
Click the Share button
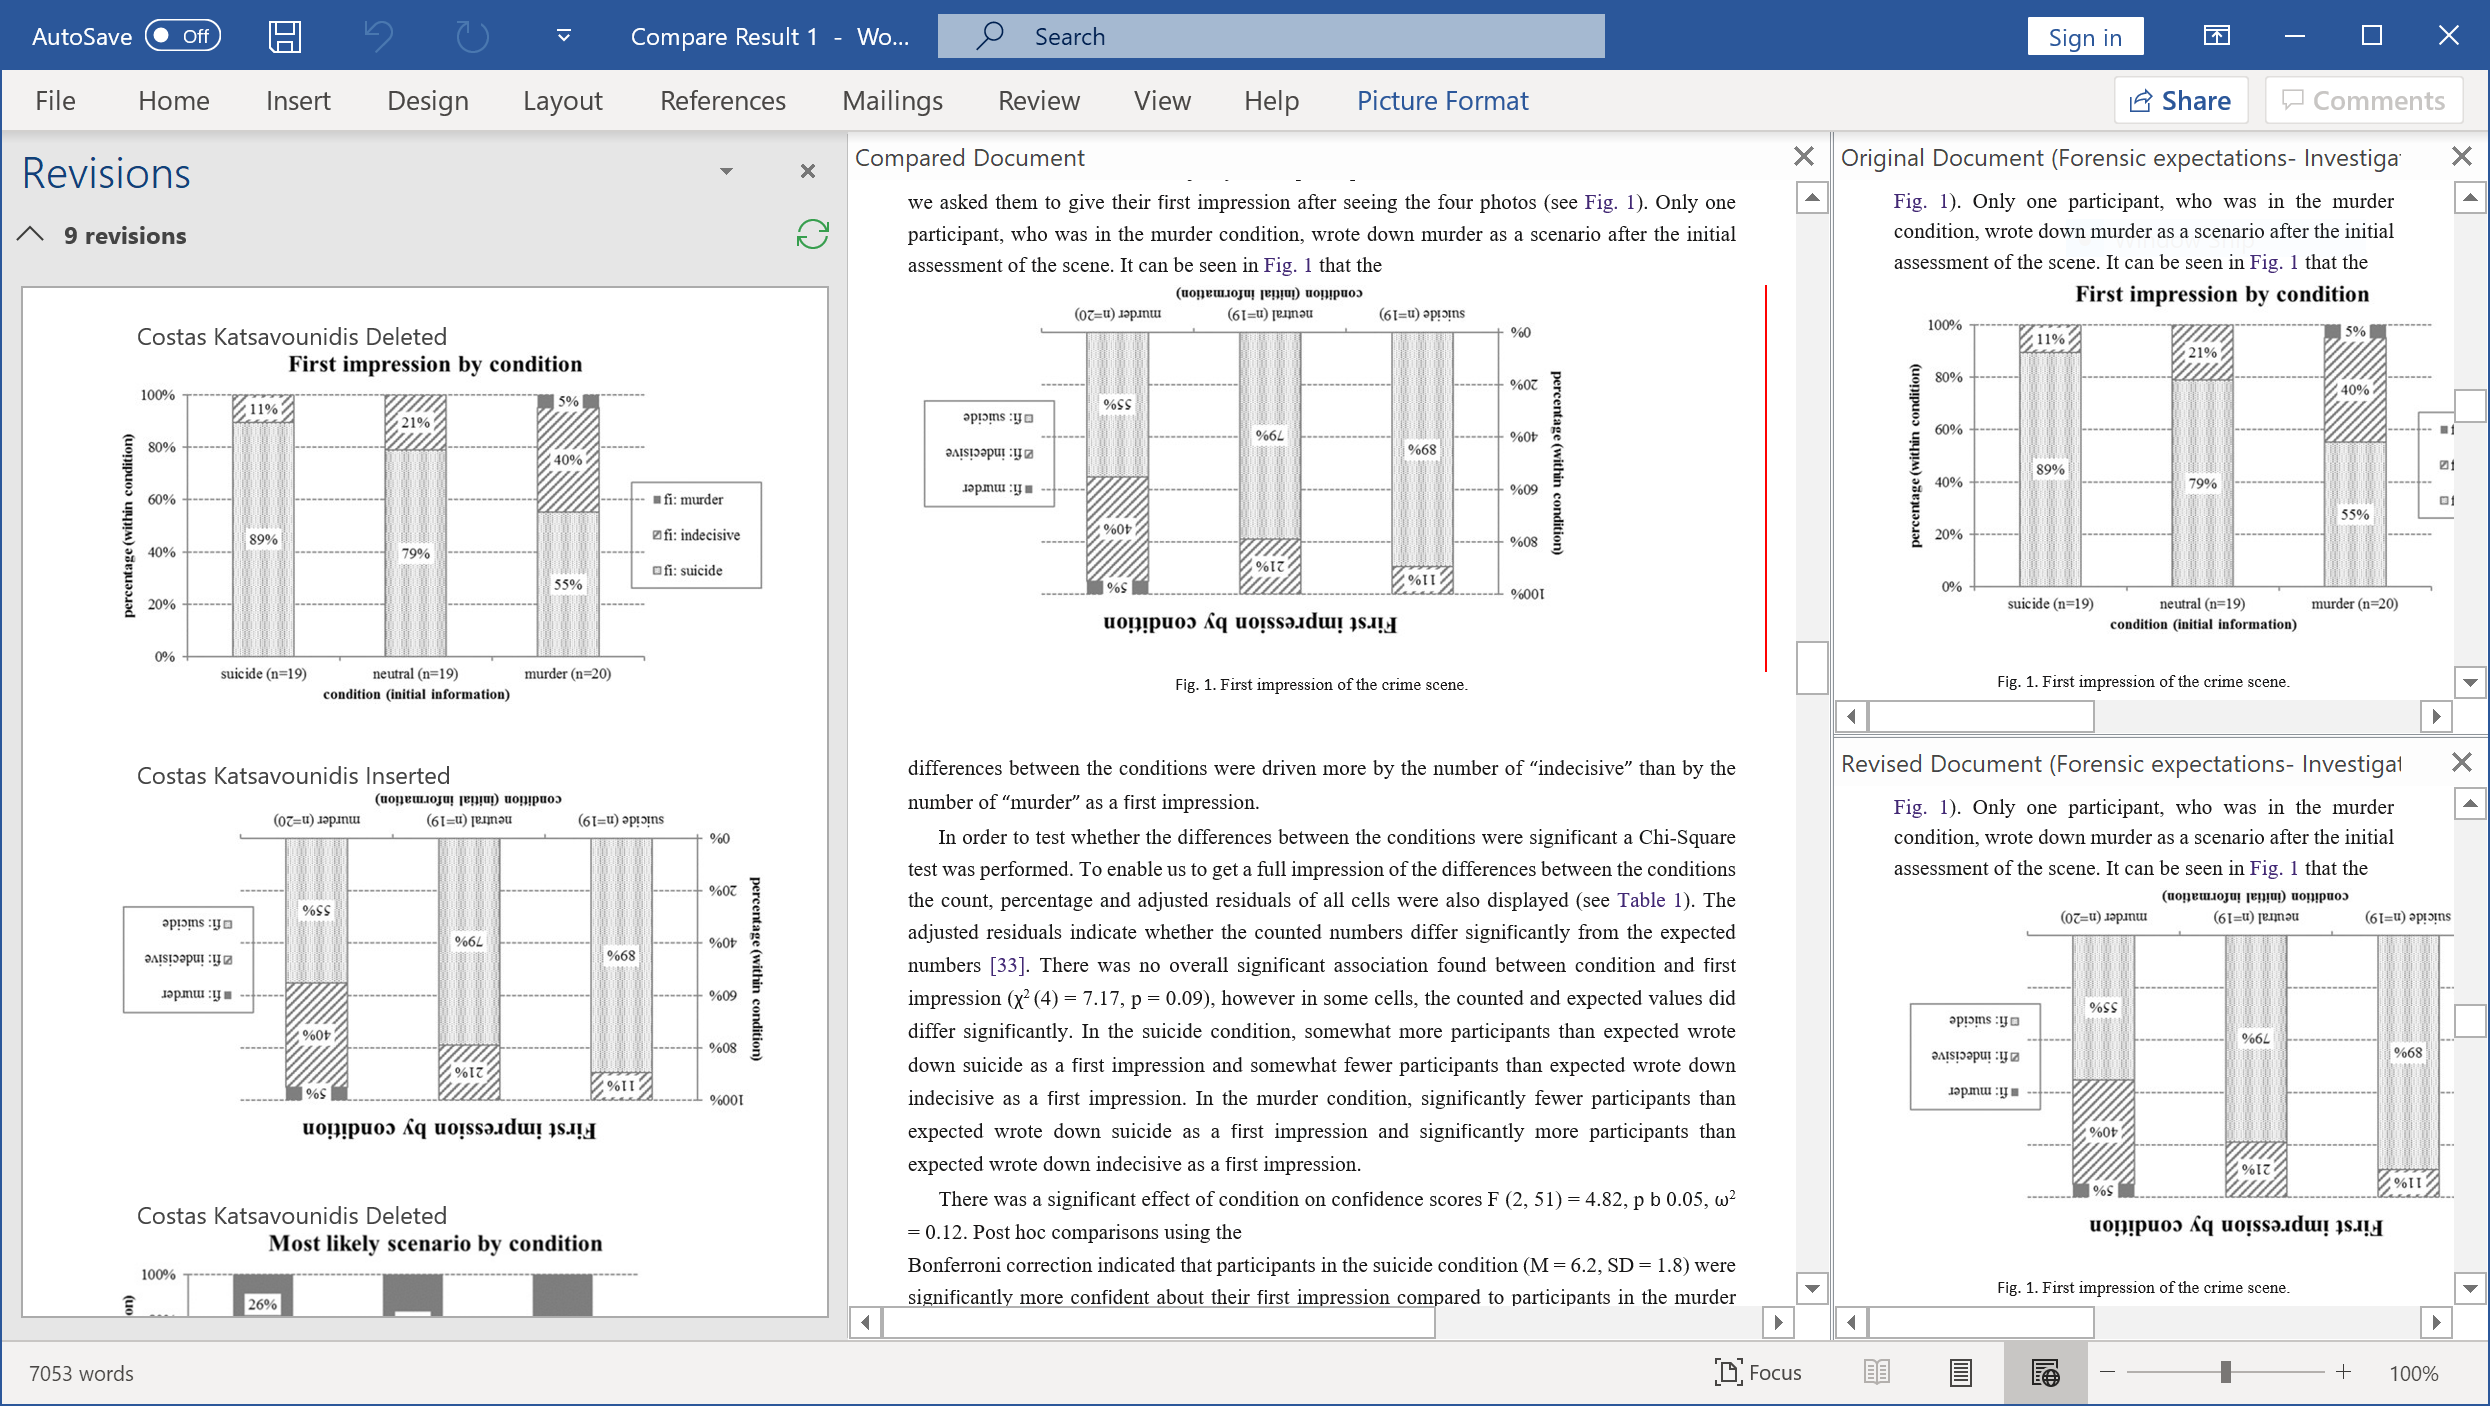pyautogui.click(x=2180, y=101)
